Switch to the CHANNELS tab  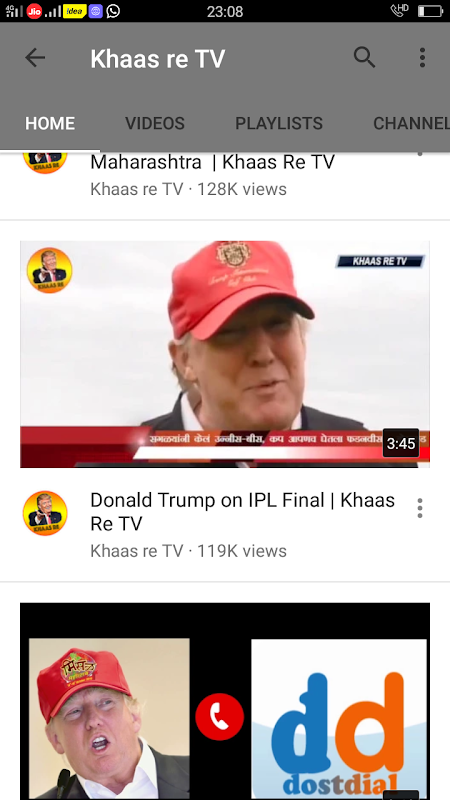[411, 123]
